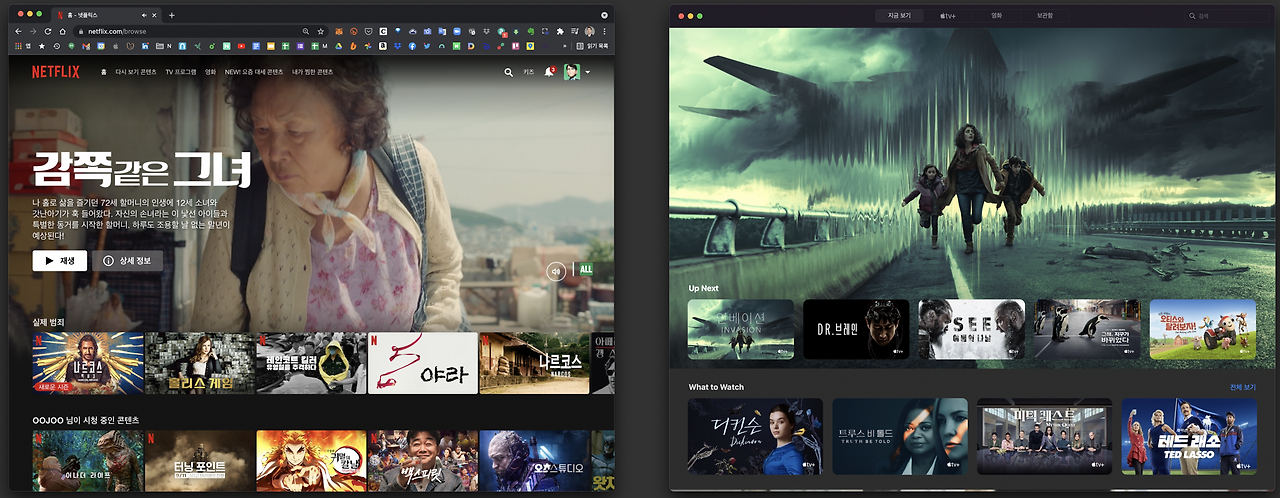The image size is (1280, 498).
Task: Open the Dropbox bookmark icon
Action: 398,46
